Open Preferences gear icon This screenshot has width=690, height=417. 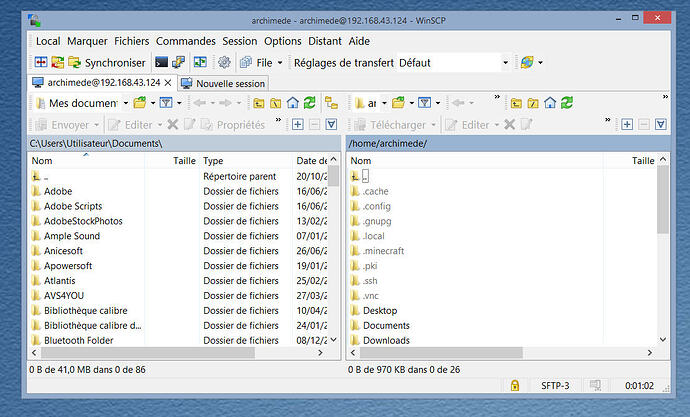point(224,62)
